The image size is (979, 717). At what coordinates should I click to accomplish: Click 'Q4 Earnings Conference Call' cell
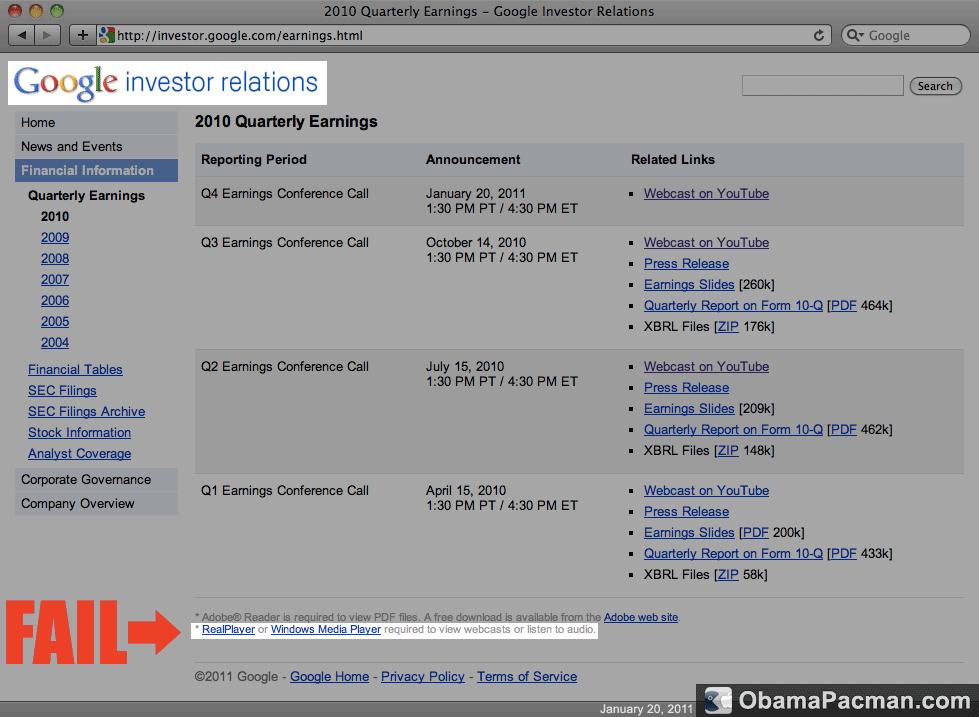285,194
